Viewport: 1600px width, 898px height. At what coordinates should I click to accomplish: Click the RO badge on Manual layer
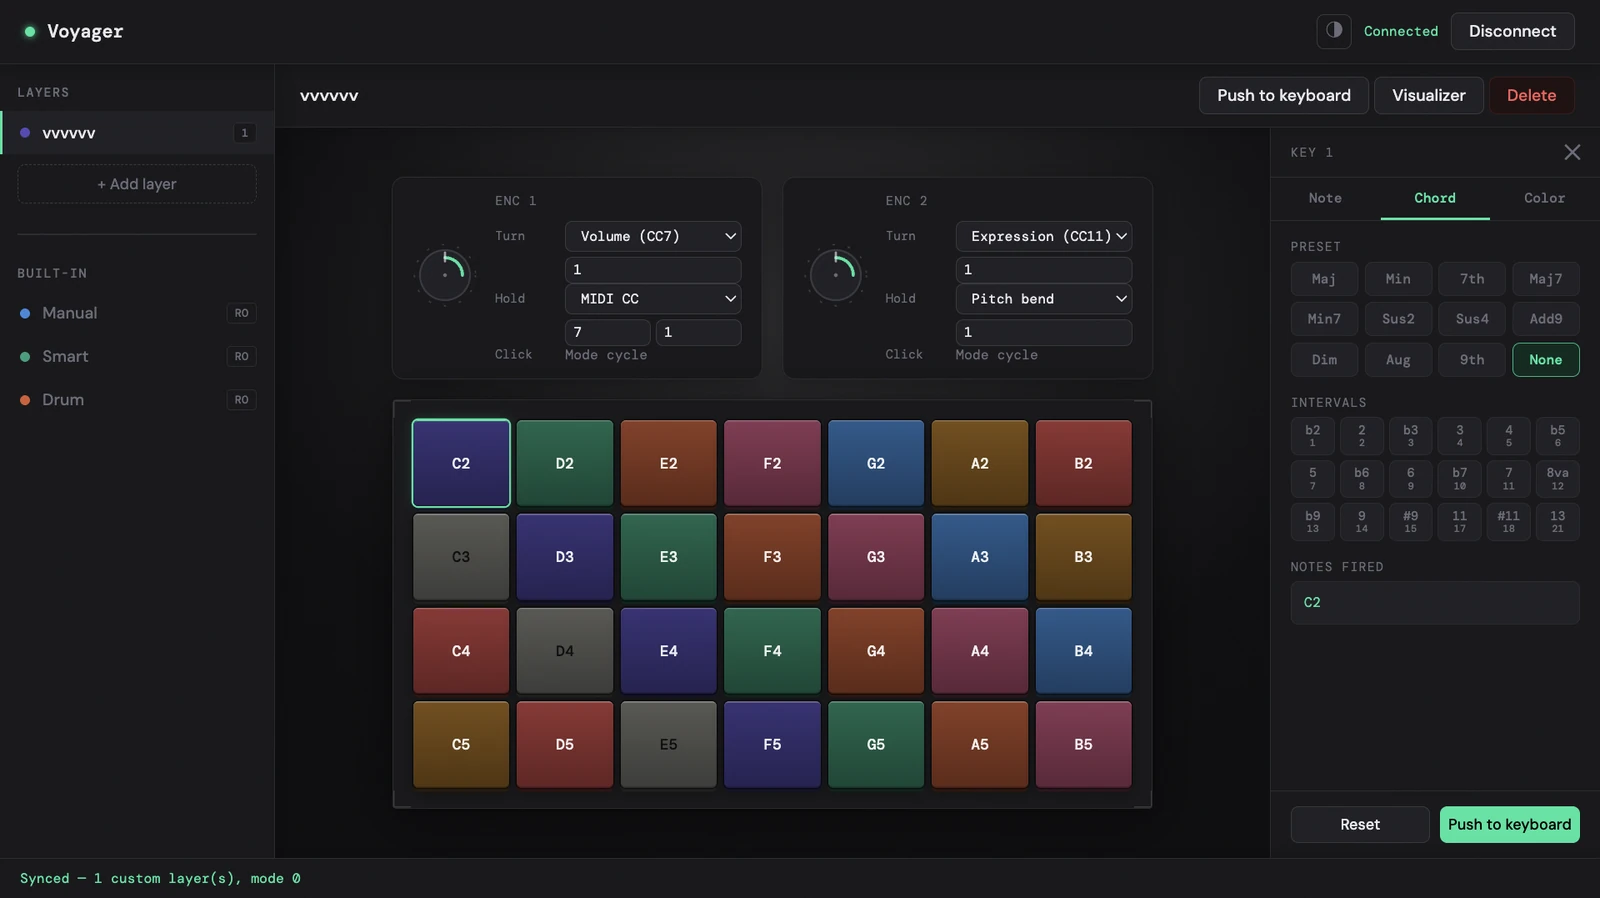coord(242,313)
